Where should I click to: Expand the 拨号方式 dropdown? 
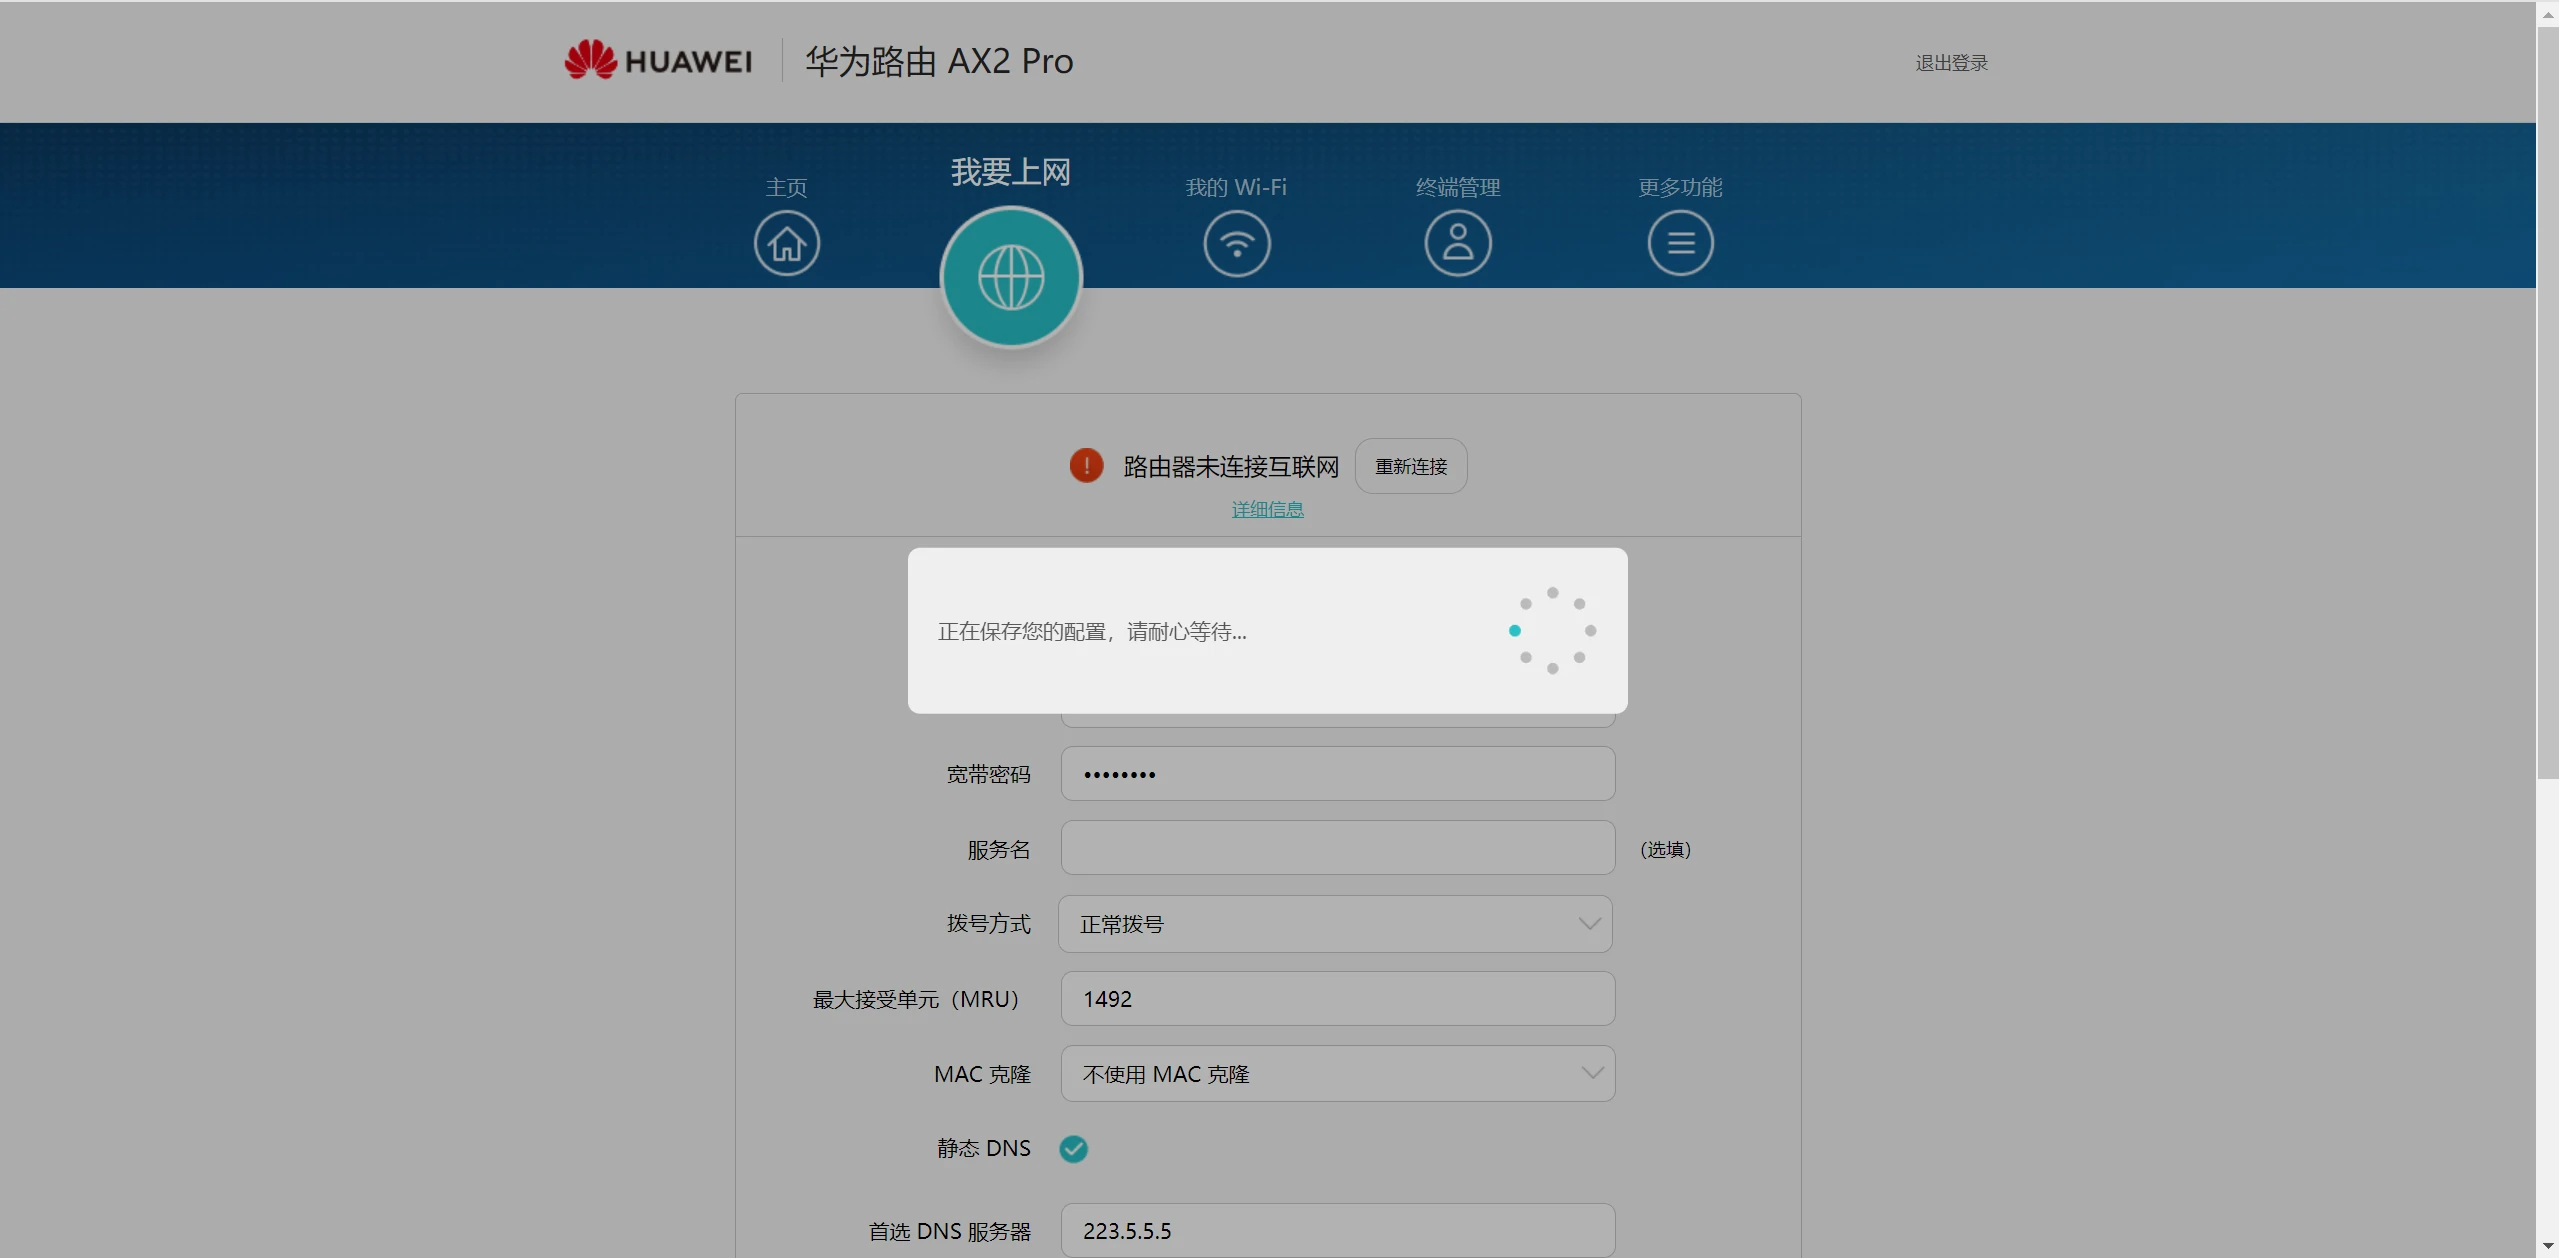click(1335, 924)
